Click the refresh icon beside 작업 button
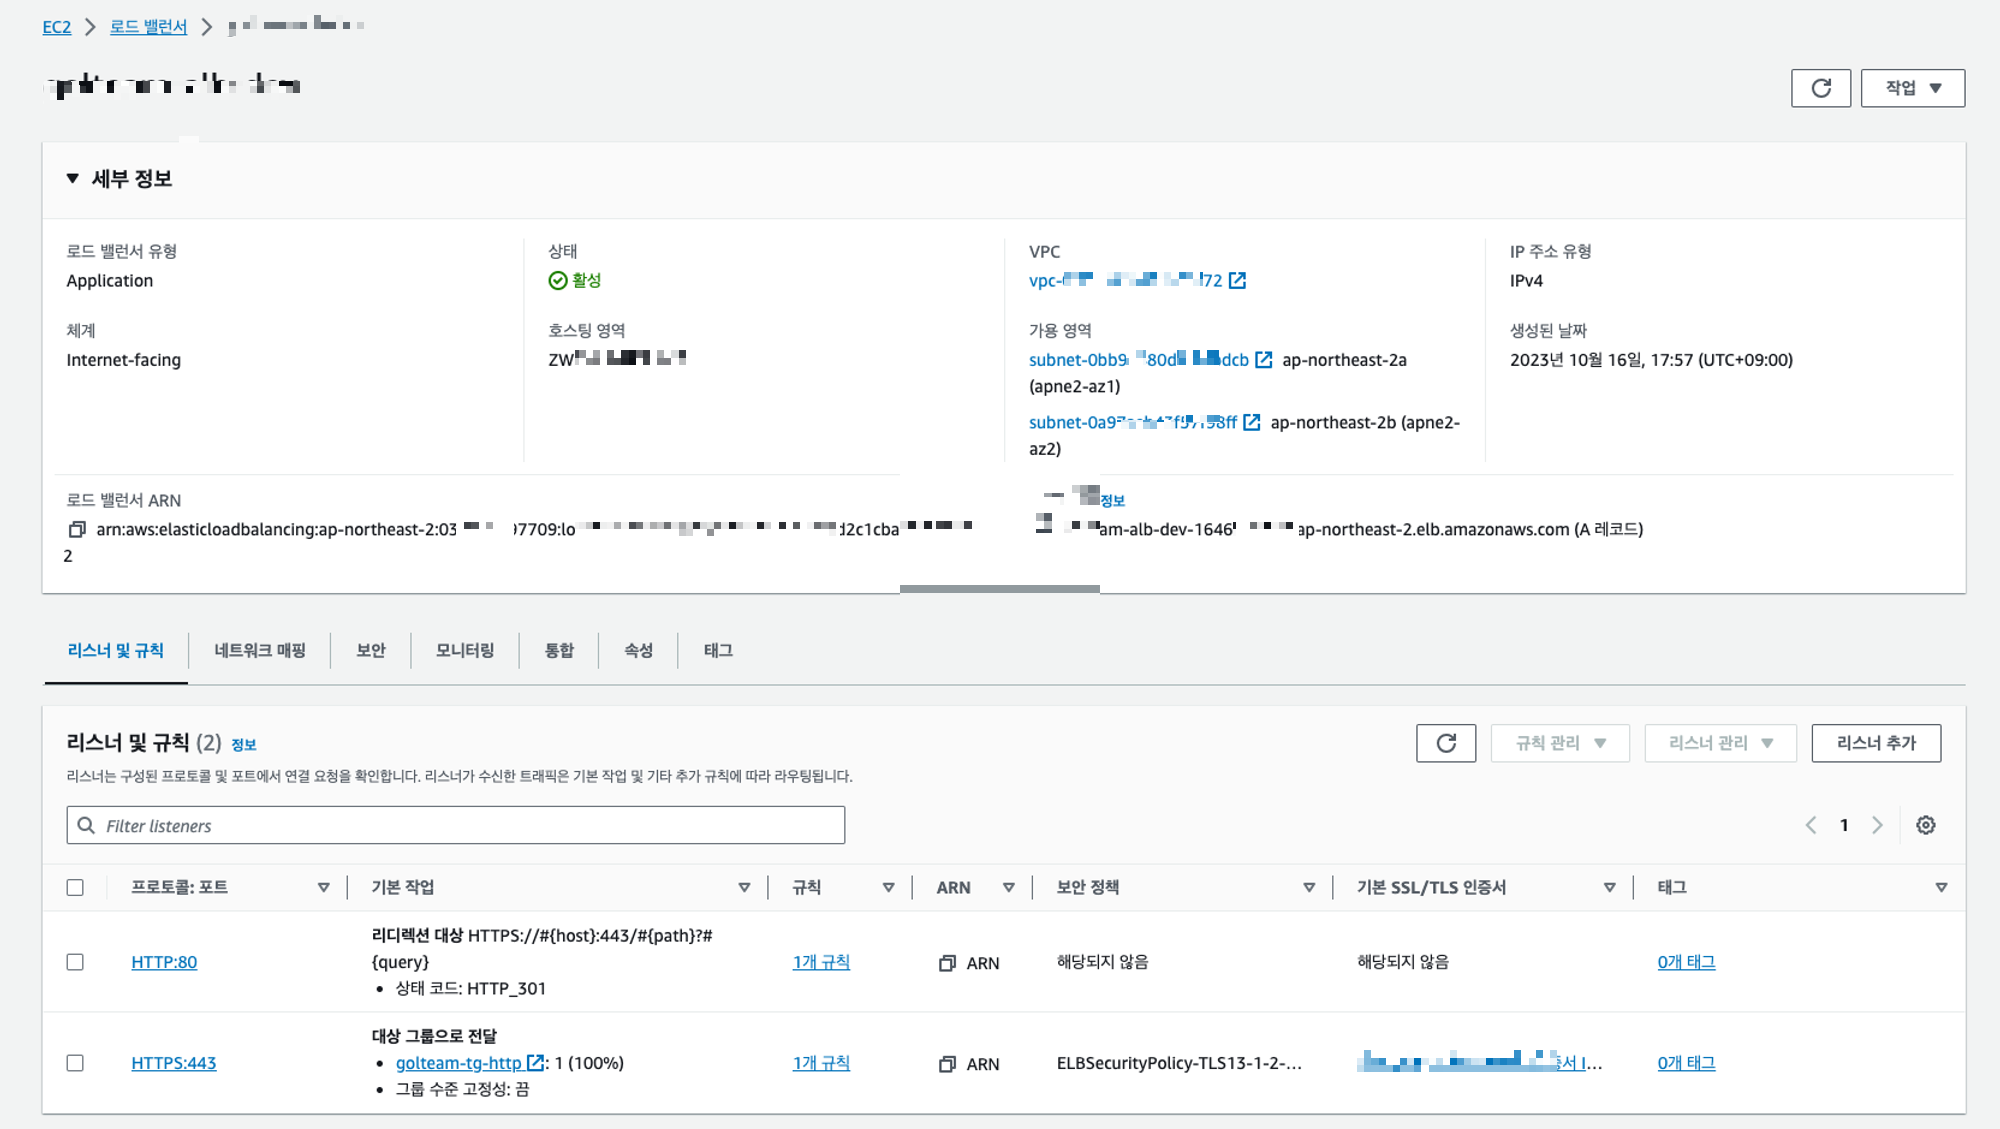 tap(1820, 88)
